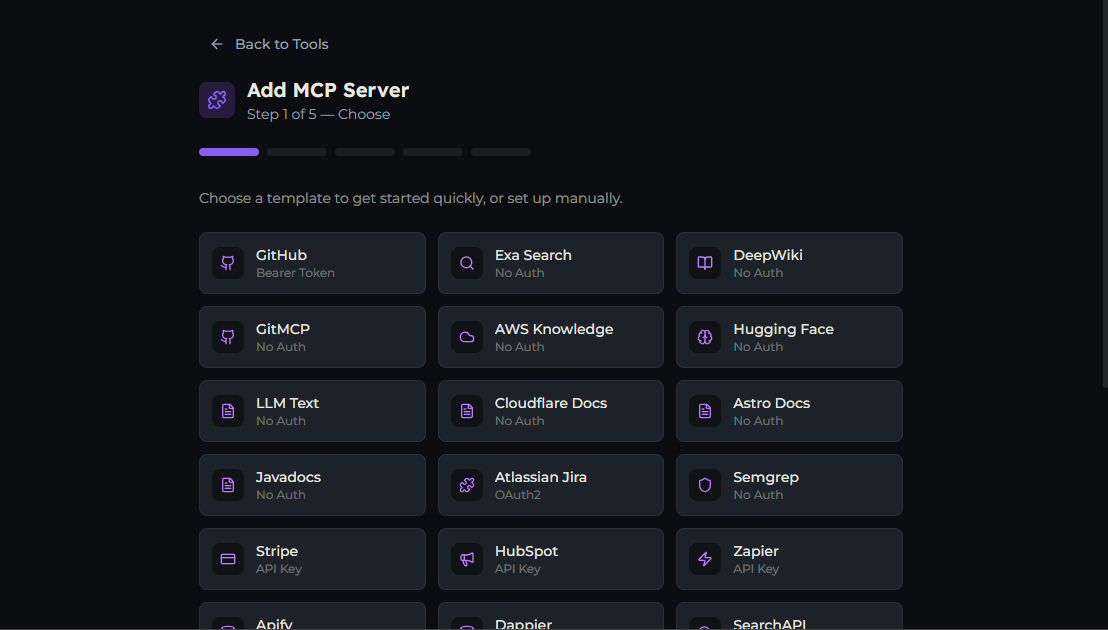Click the page vertical scrollbar thumb
Viewport: 1108px width, 630px height.
coord(1105,194)
